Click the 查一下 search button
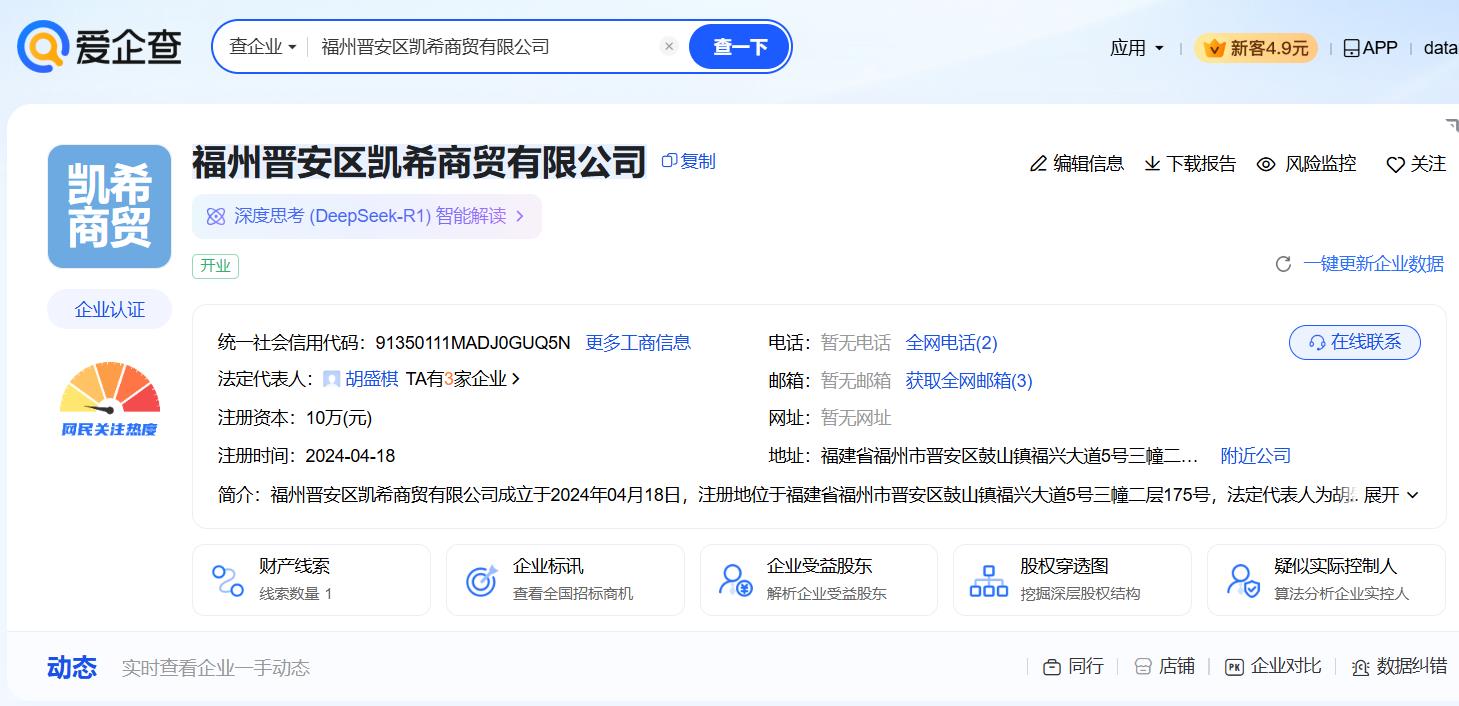The image size is (1459, 706). tap(739, 47)
